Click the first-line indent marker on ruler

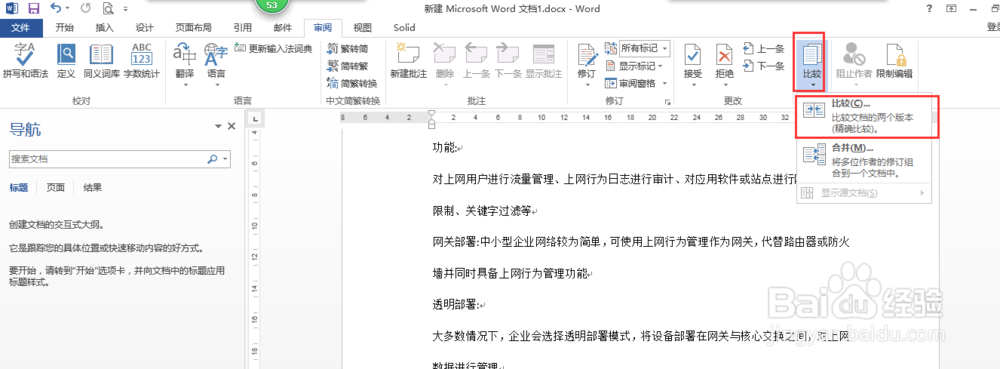tap(432, 113)
